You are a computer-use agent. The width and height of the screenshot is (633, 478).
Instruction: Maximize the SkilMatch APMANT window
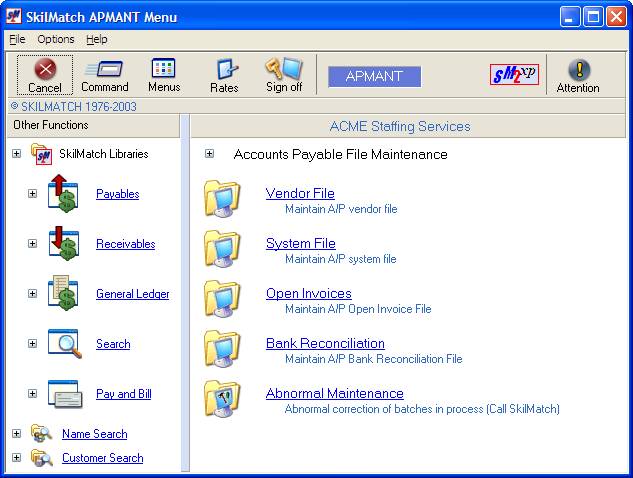coord(593,17)
